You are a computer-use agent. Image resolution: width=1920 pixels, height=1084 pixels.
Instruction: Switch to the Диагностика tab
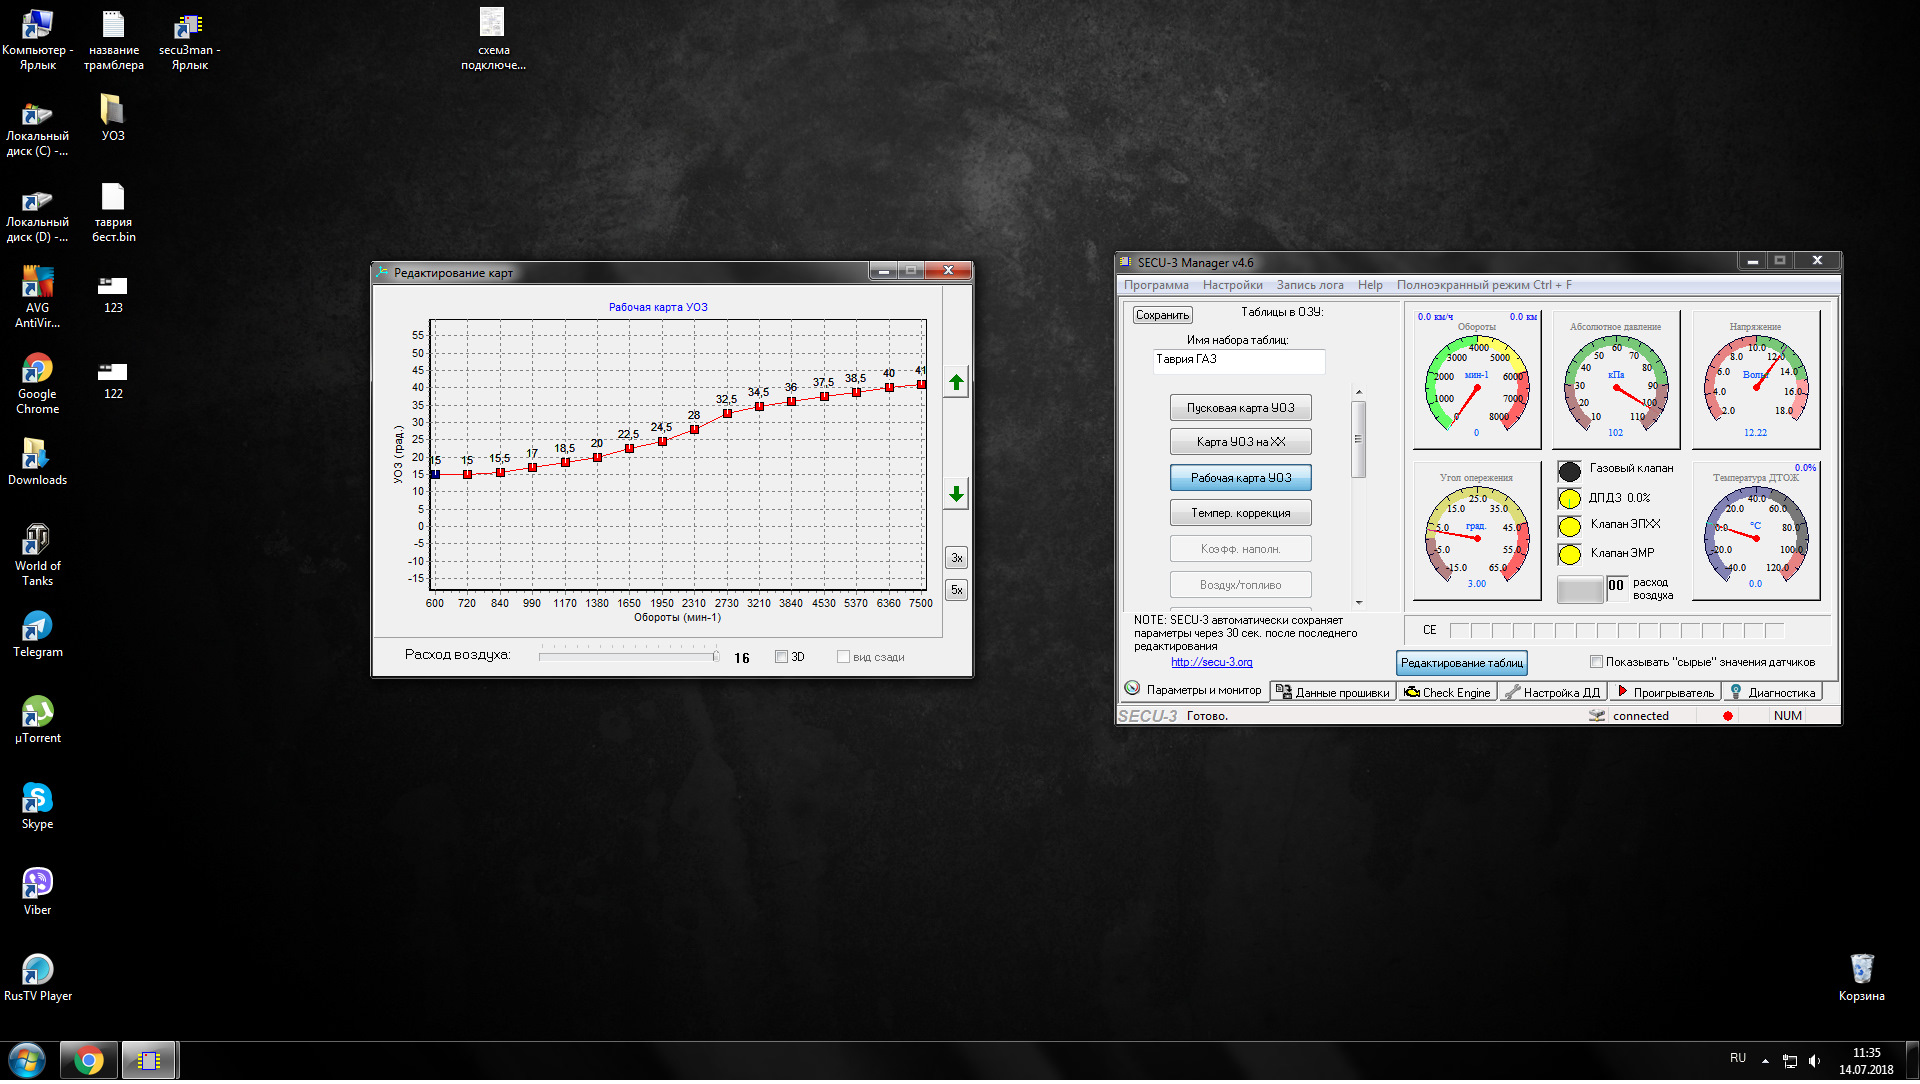click(x=1772, y=693)
